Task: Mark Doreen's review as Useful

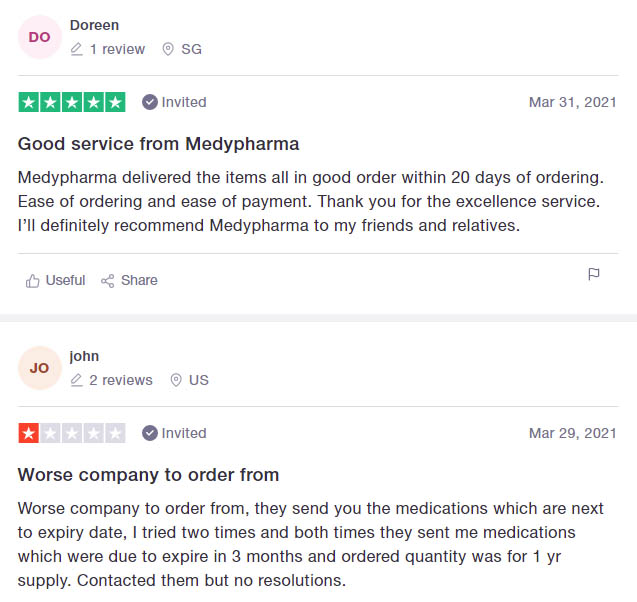Action: tap(65, 281)
